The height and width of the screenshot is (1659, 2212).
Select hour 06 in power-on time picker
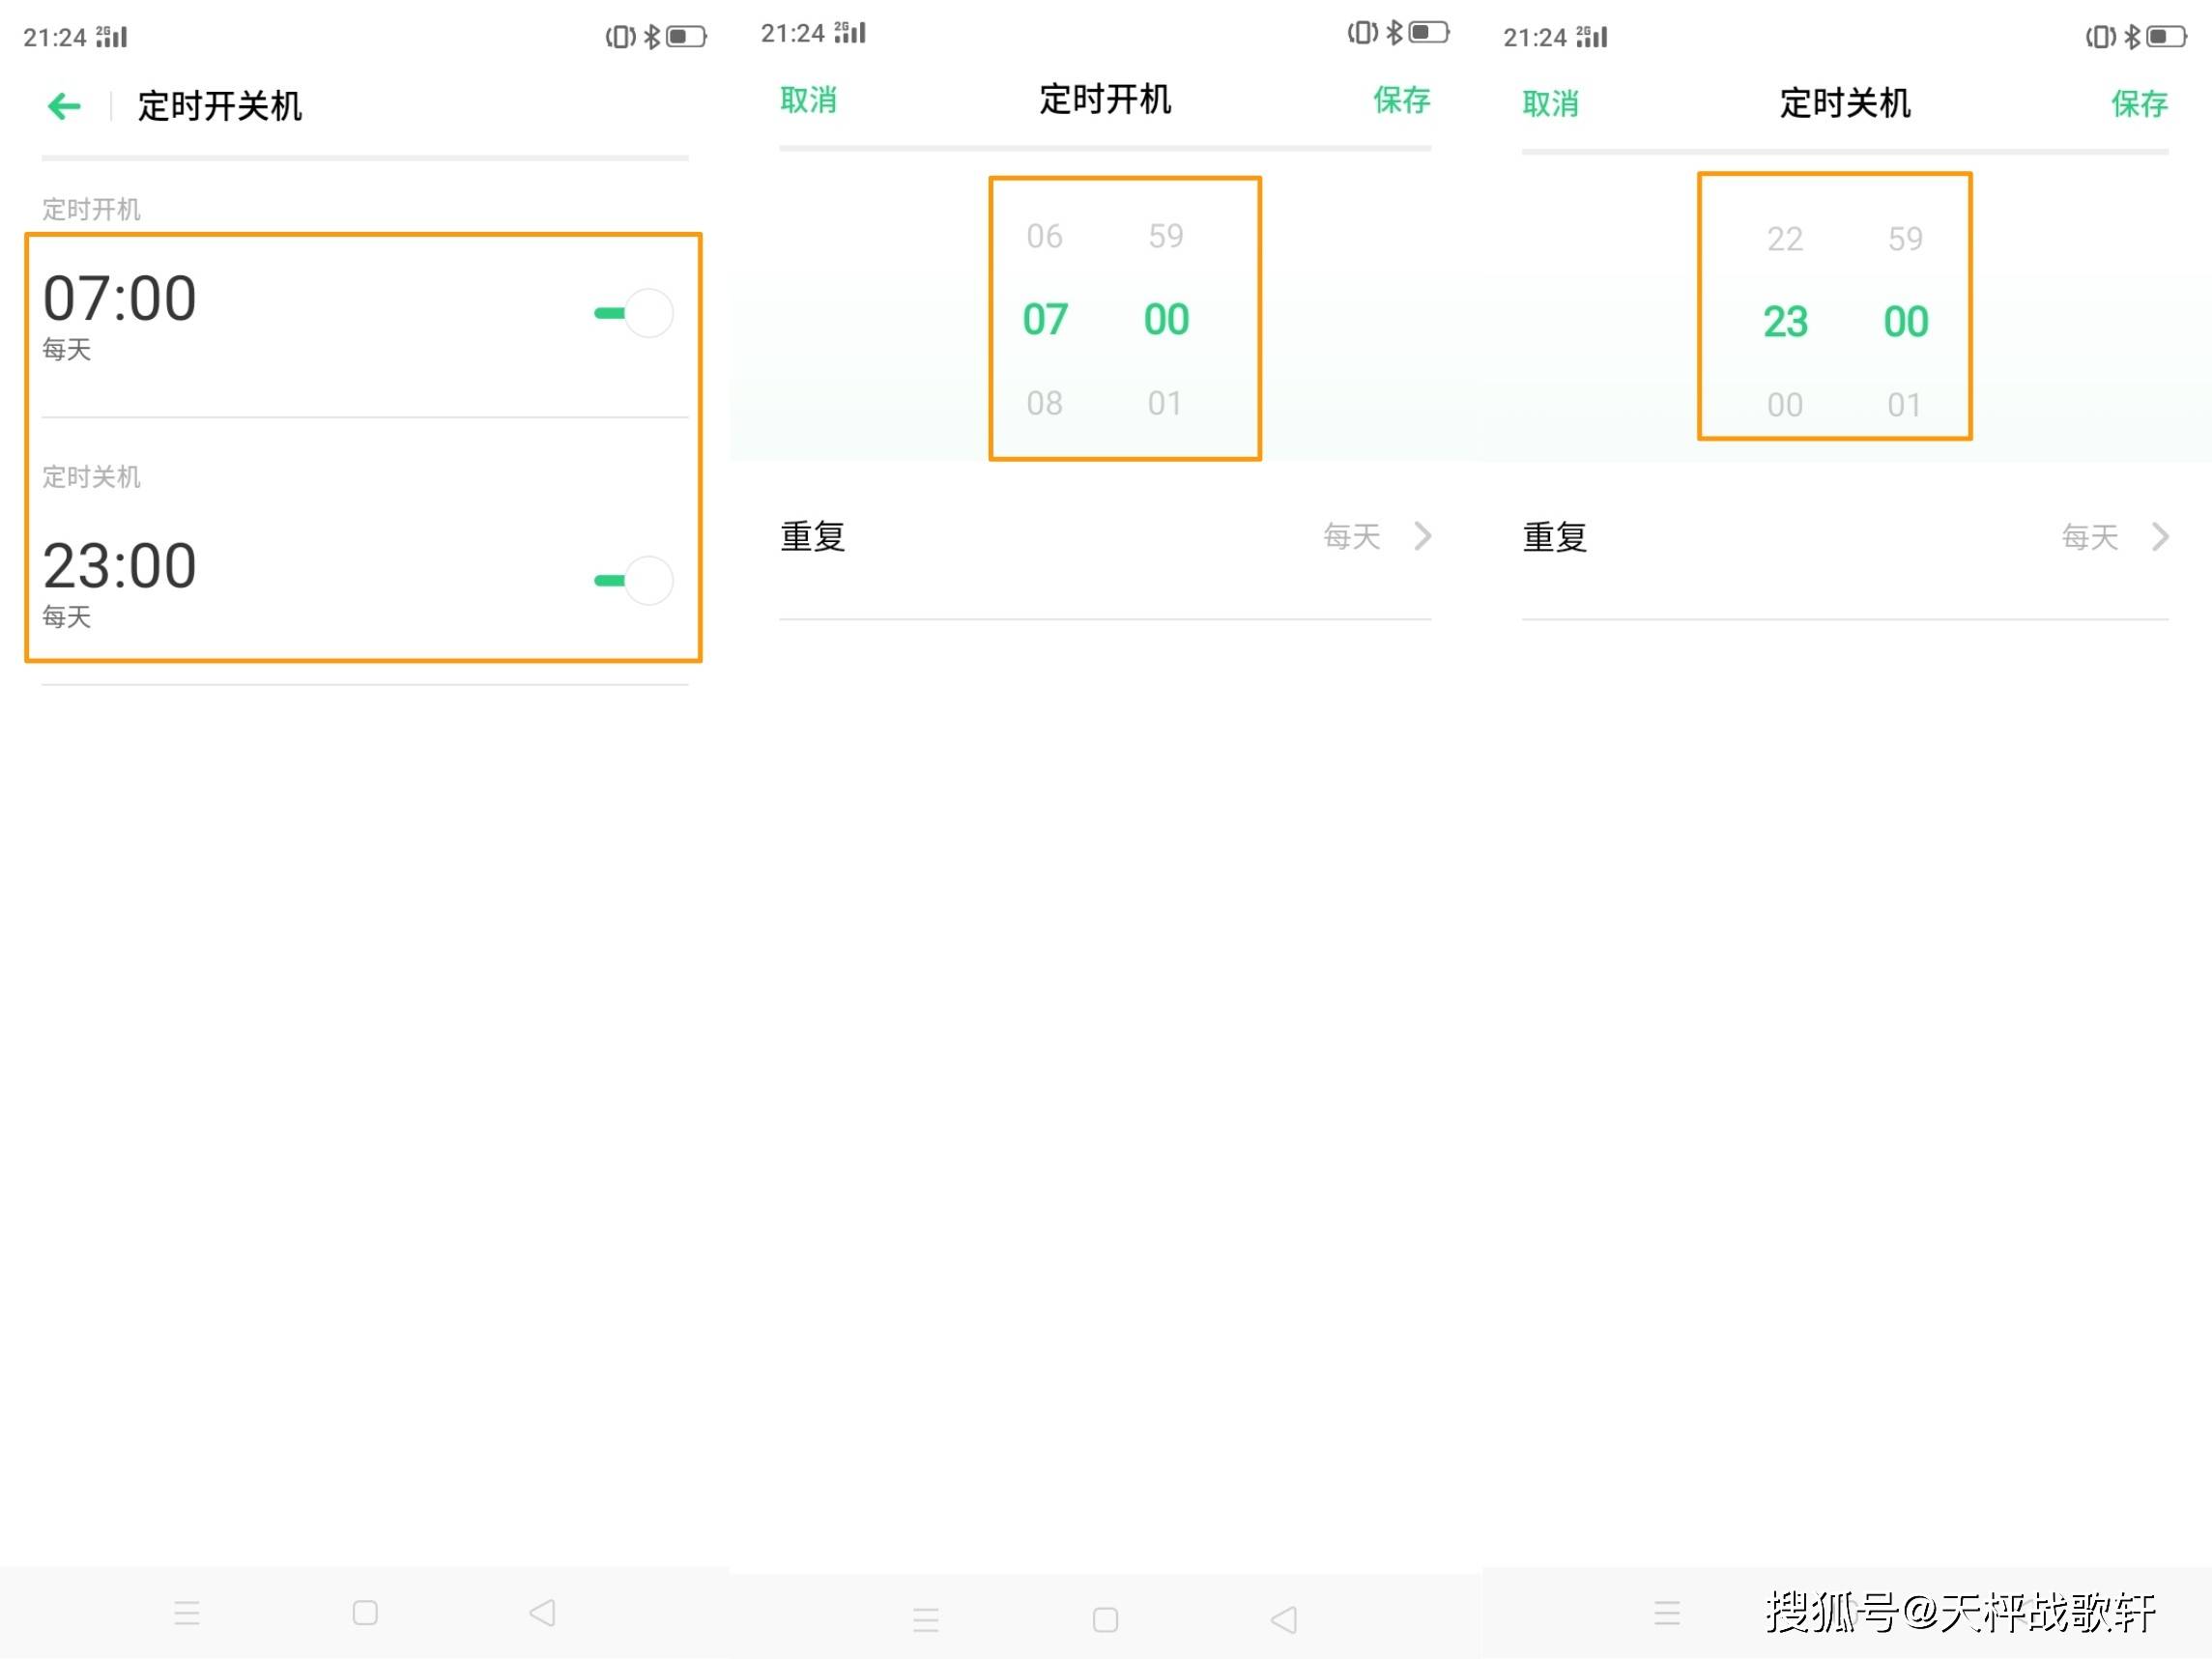click(x=1044, y=236)
